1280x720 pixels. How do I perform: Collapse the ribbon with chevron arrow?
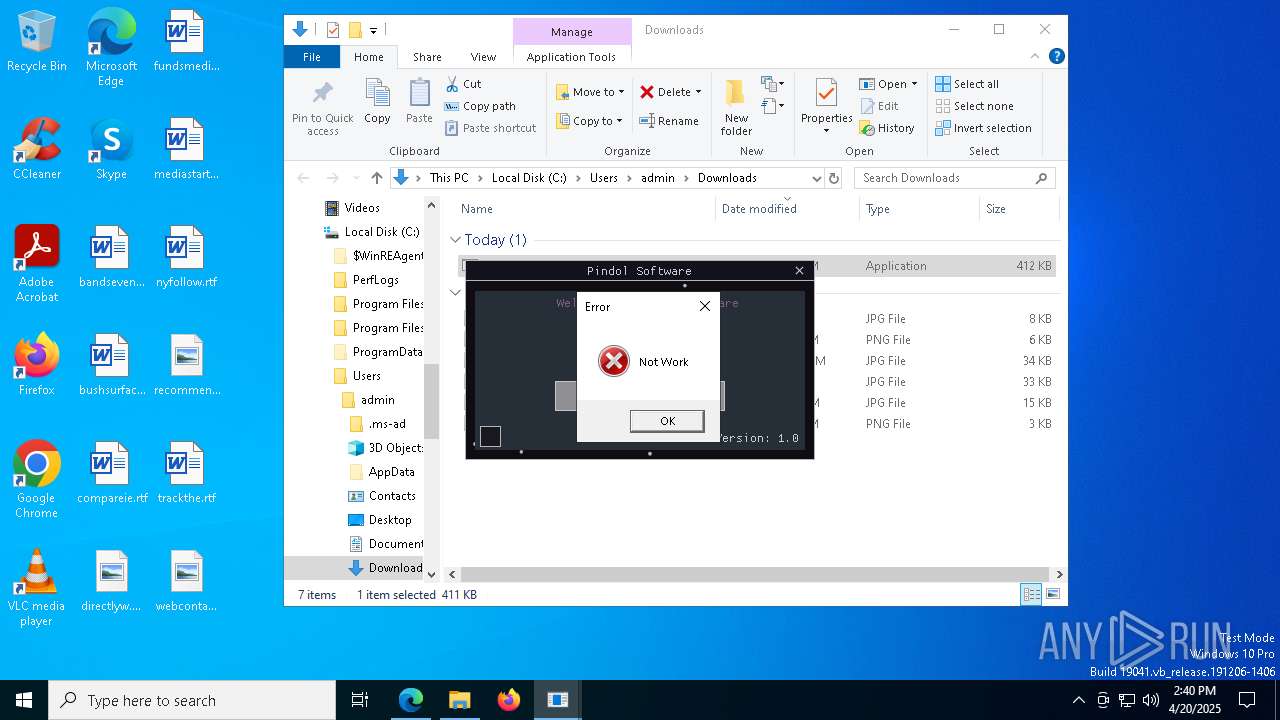(x=1036, y=57)
